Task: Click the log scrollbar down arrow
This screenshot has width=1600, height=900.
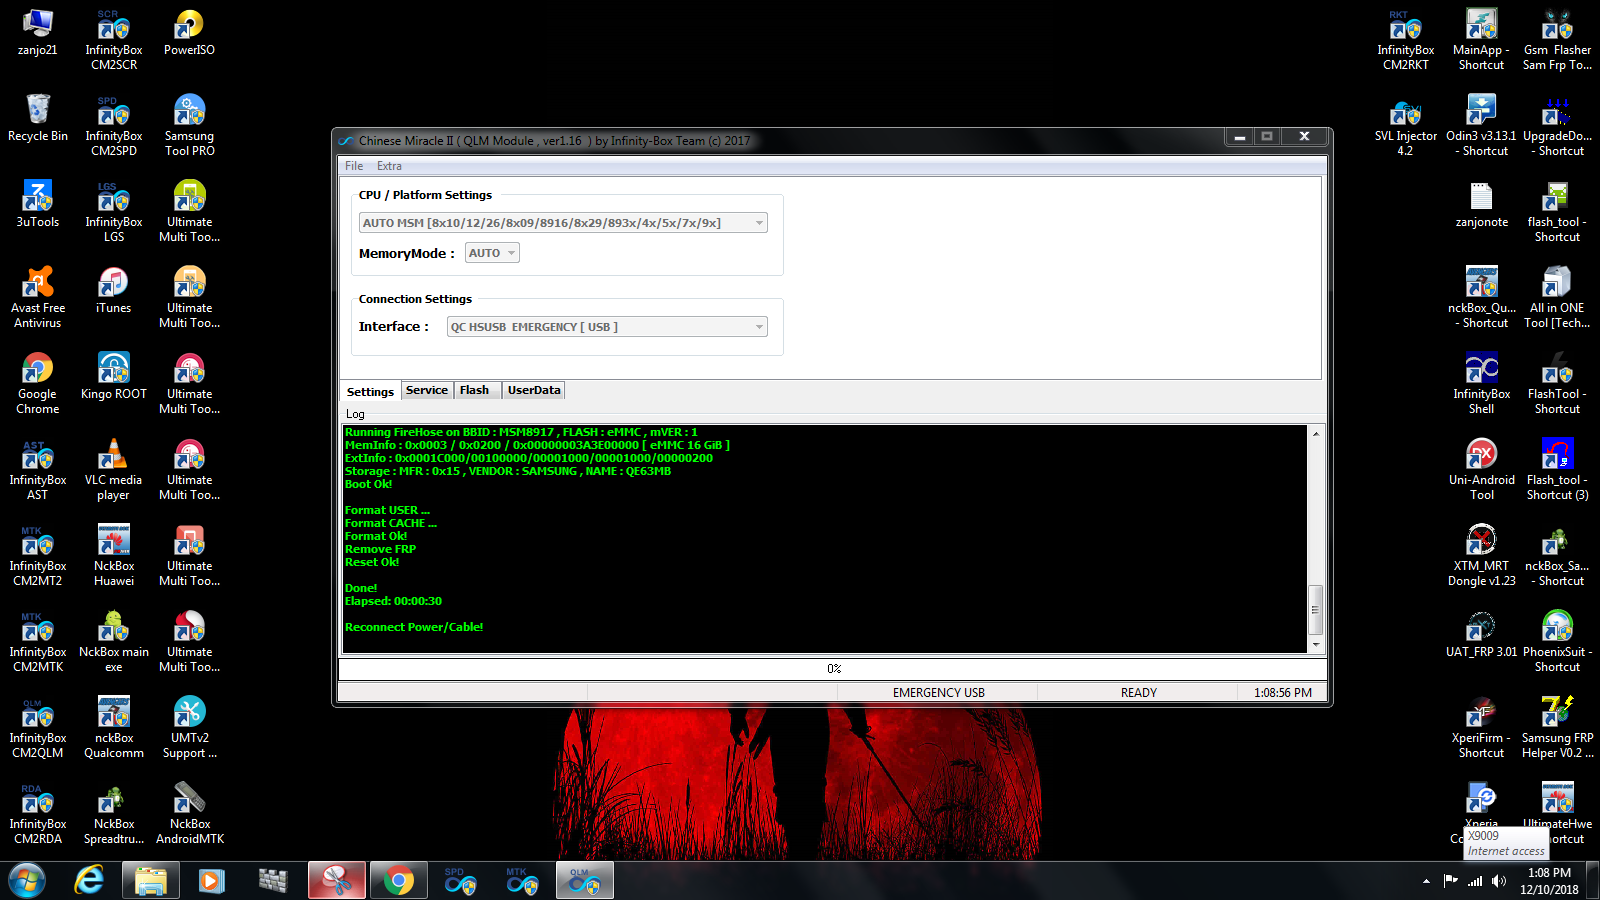Action: tap(1316, 646)
